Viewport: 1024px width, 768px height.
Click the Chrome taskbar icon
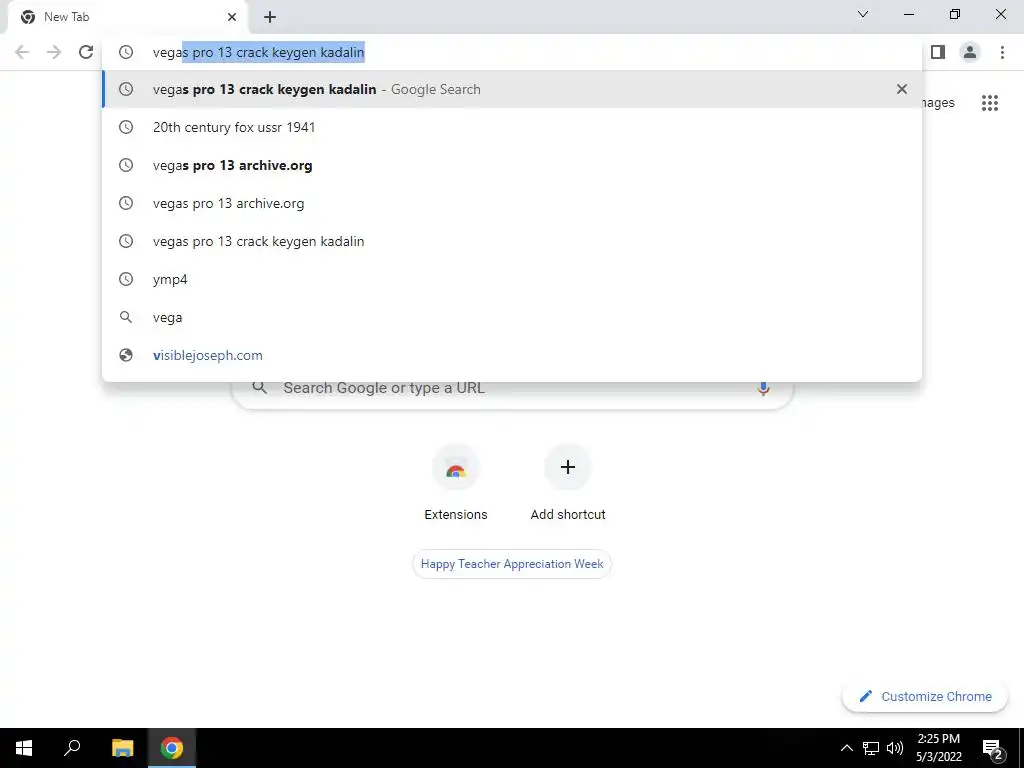(x=172, y=748)
